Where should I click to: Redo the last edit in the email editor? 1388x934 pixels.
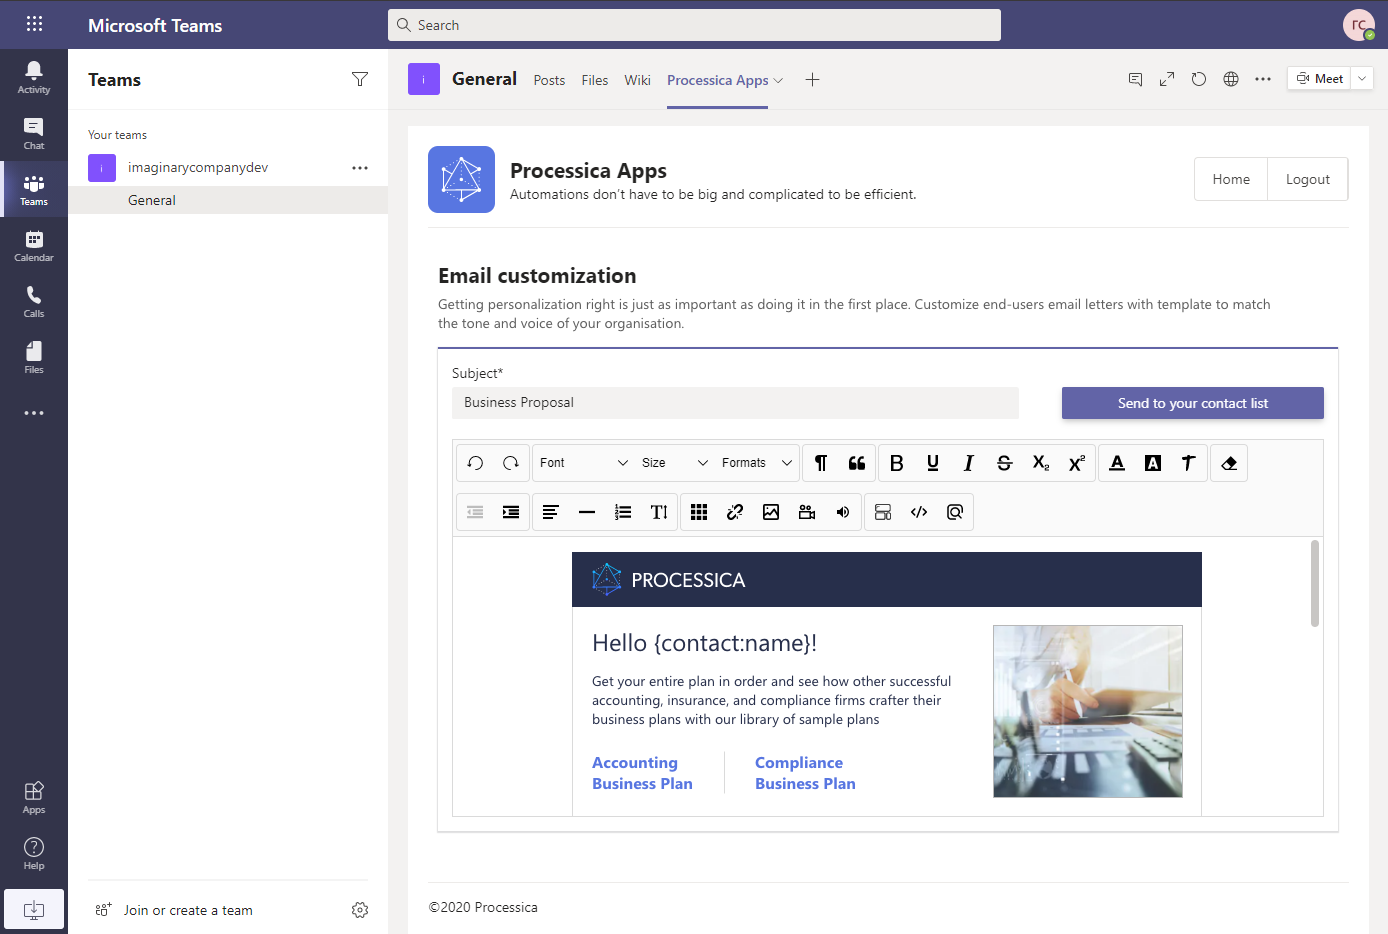point(511,463)
